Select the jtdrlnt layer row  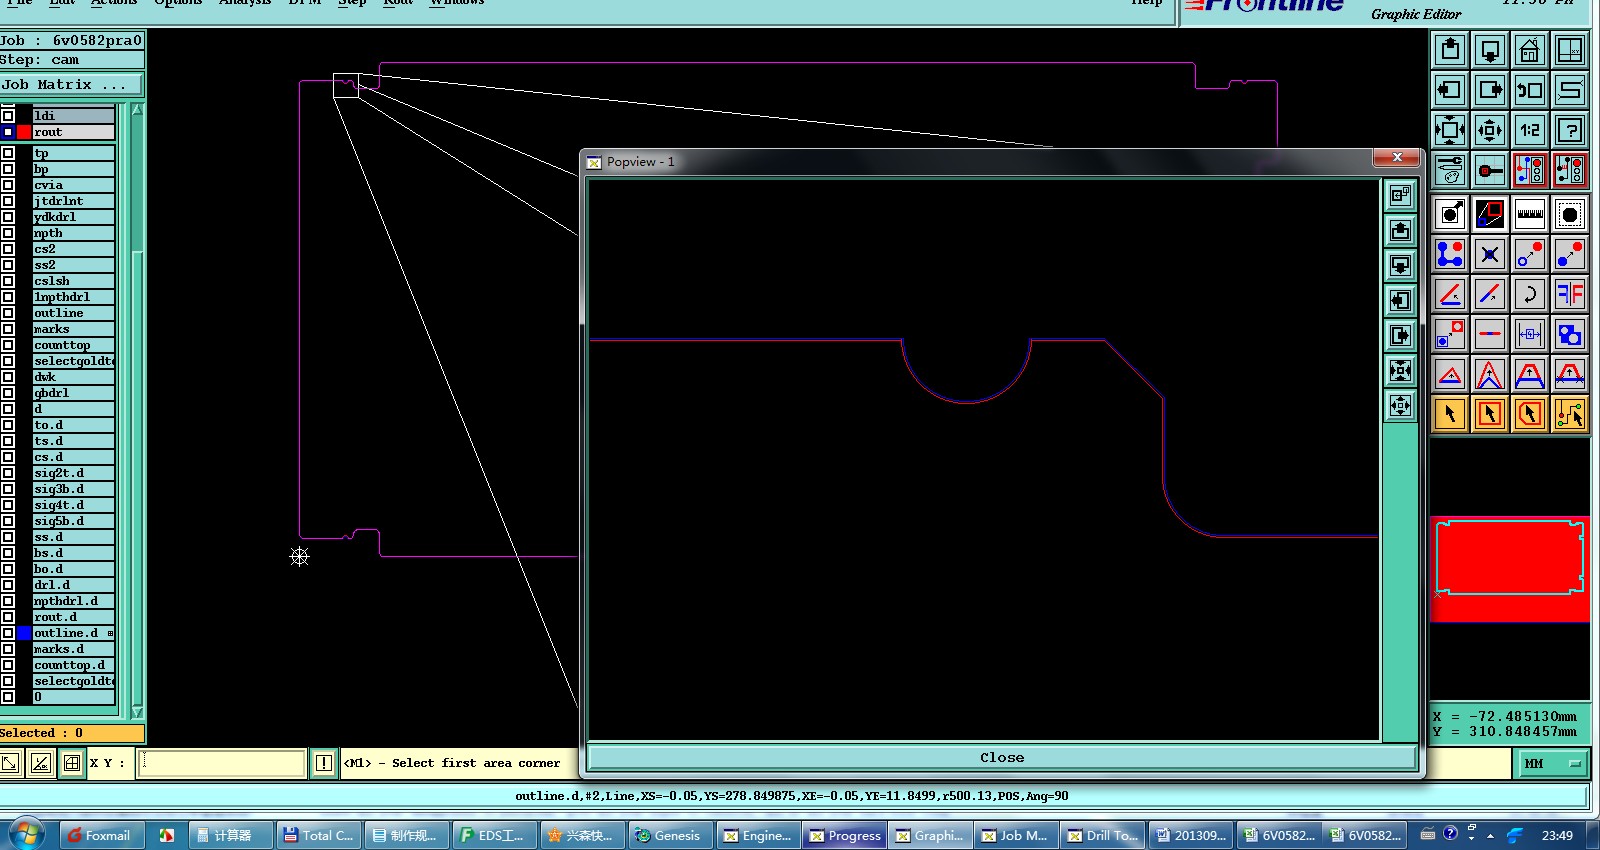(x=73, y=201)
